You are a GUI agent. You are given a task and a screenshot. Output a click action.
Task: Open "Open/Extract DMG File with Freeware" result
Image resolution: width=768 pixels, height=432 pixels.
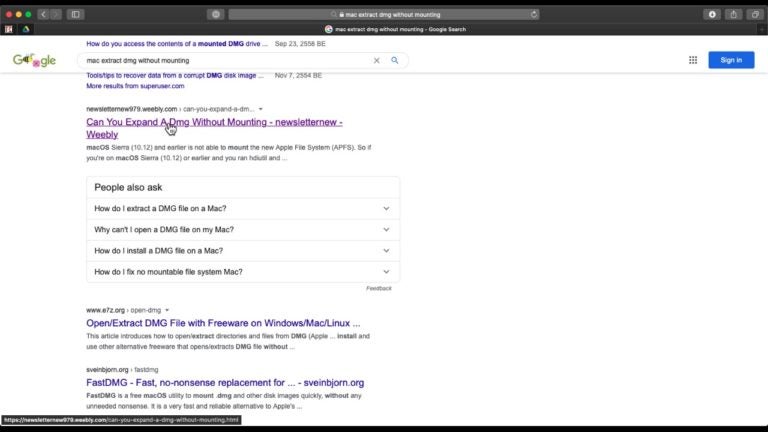[x=223, y=324]
